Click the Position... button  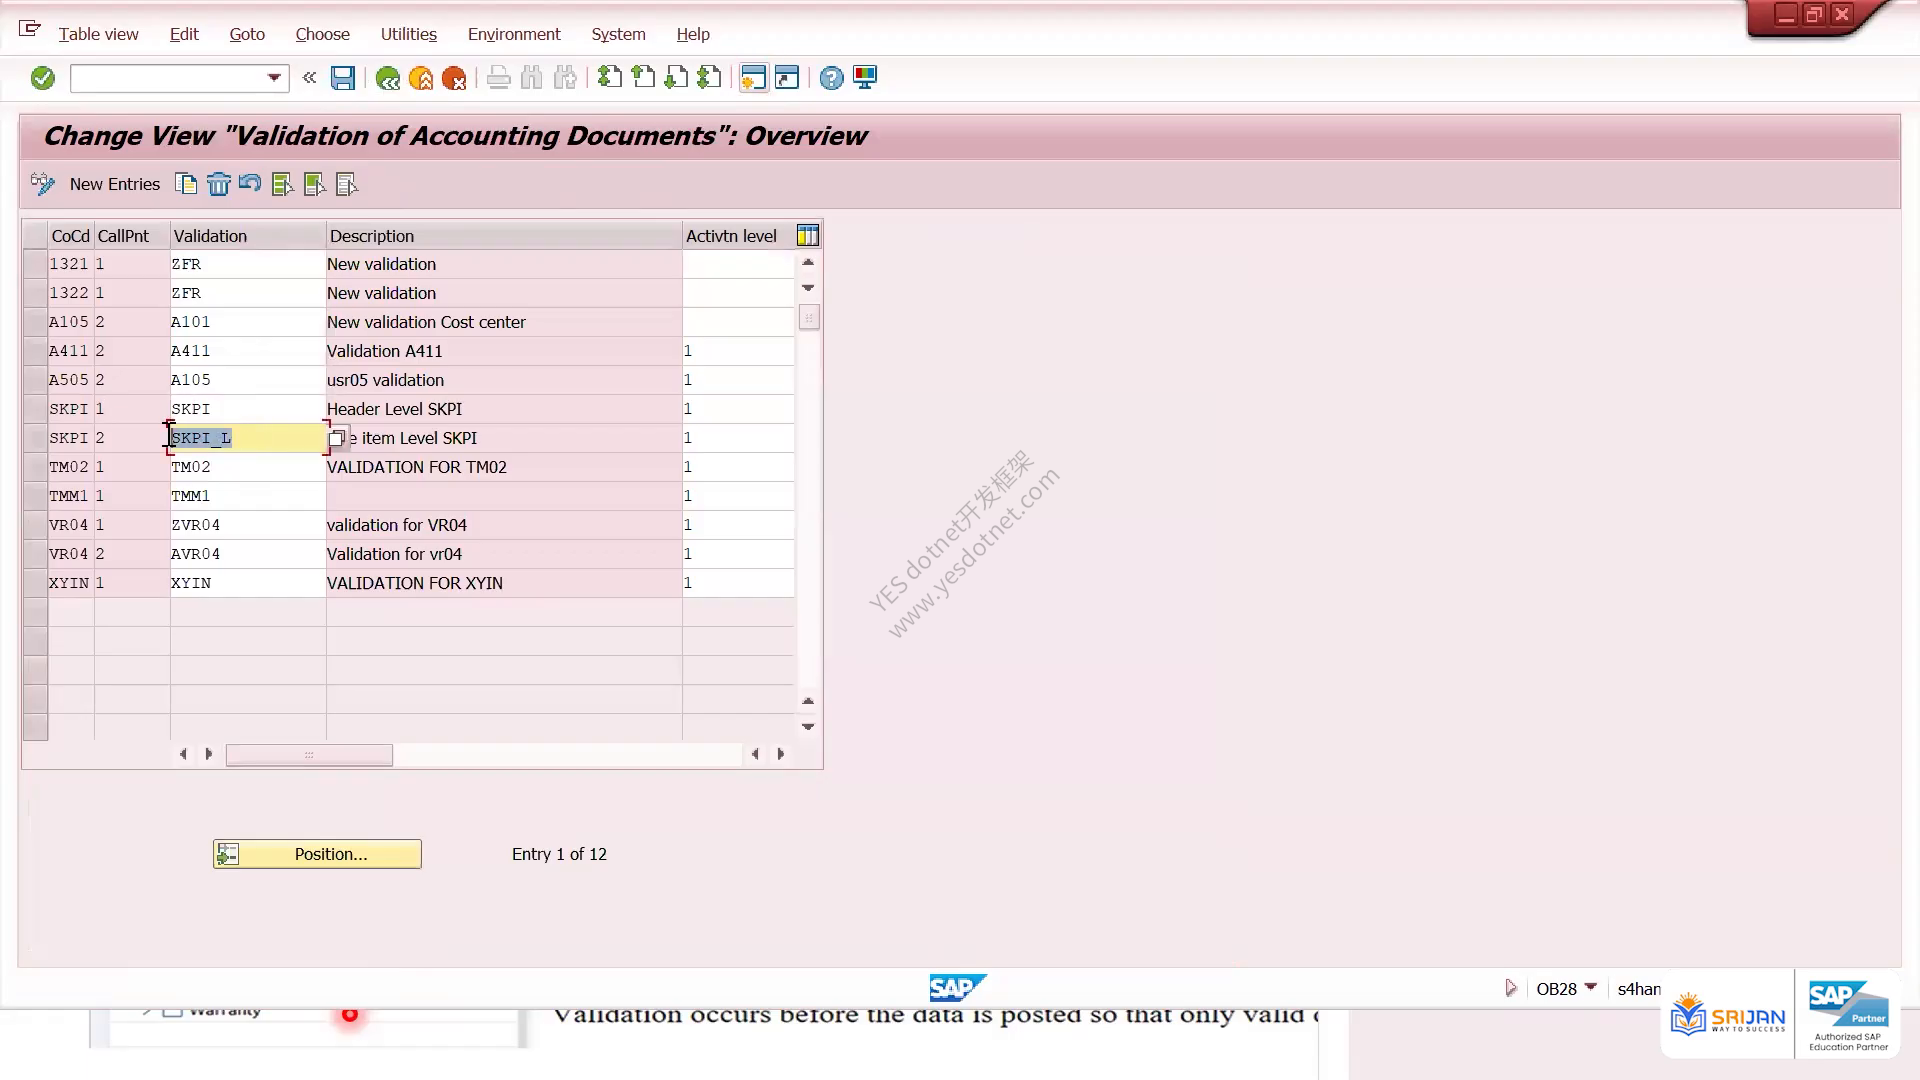(317, 854)
